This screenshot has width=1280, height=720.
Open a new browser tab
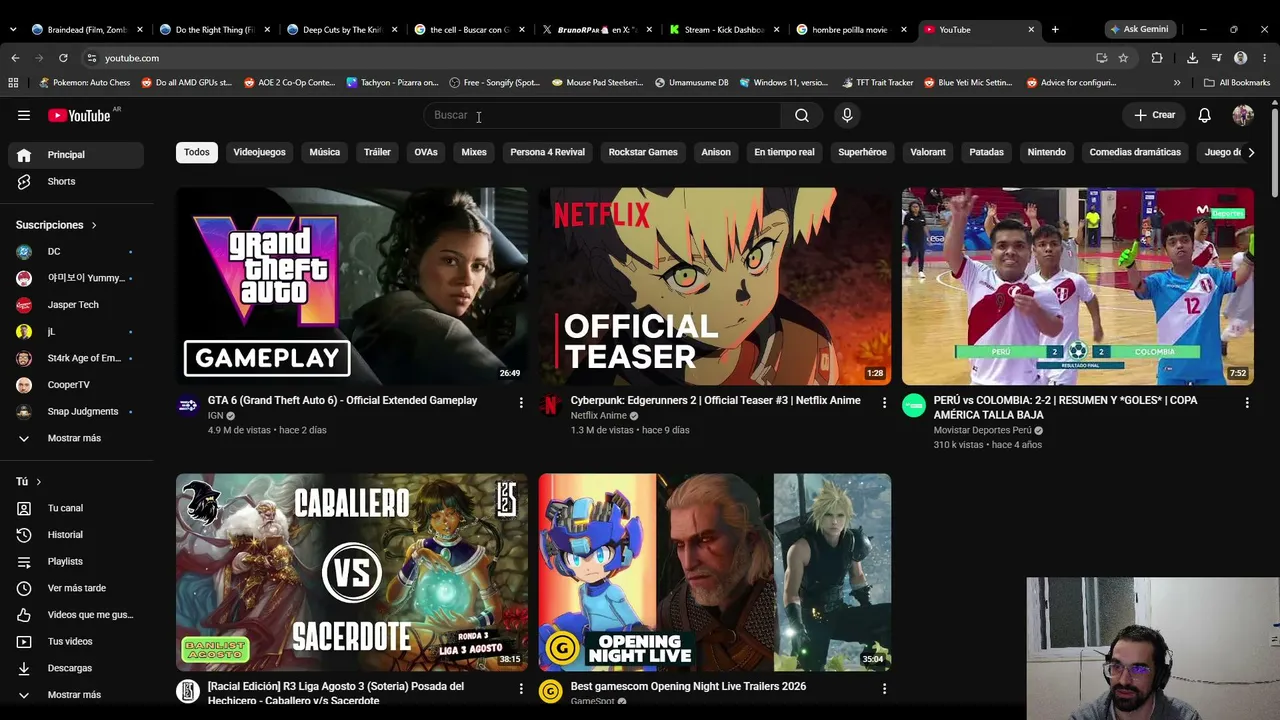tap(1055, 29)
